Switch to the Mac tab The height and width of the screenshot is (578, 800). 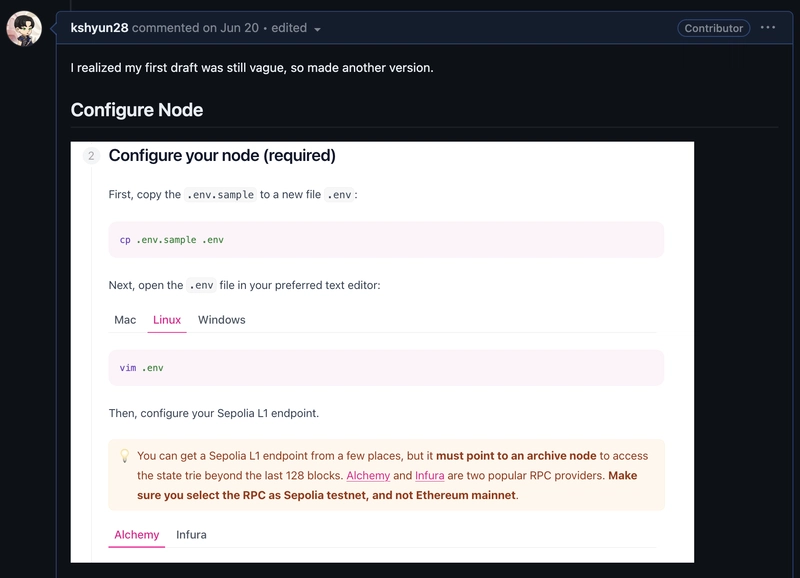tap(125, 320)
